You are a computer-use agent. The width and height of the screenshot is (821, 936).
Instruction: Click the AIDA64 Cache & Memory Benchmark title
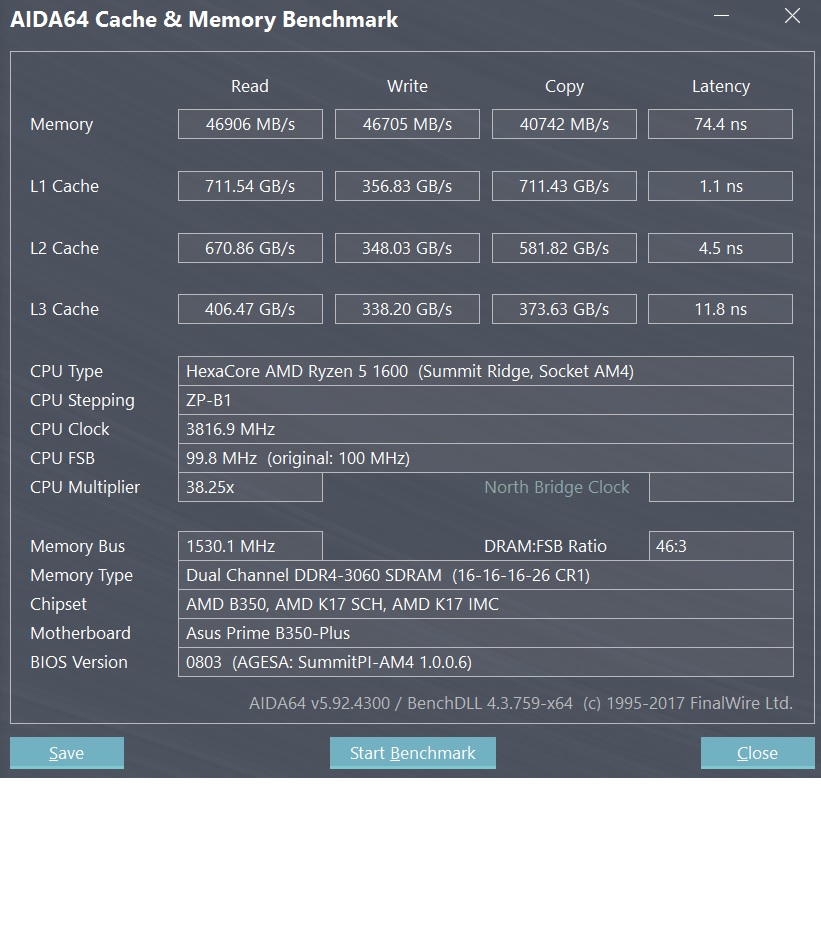pyautogui.click(x=204, y=20)
